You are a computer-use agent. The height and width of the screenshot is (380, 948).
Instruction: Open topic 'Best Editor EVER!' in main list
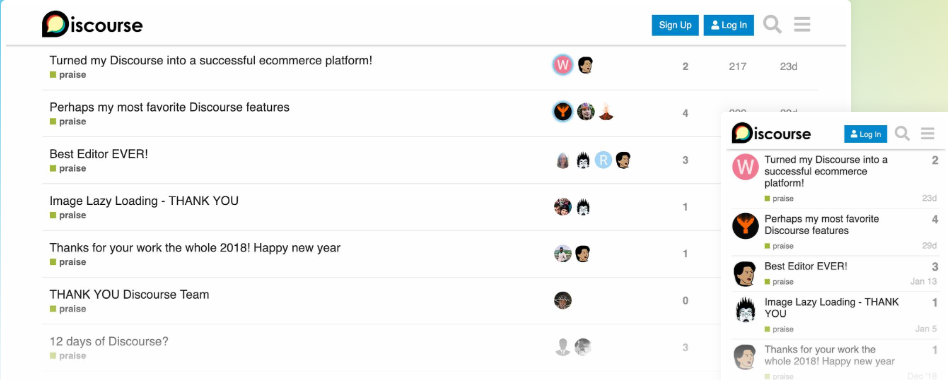coord(99,154)
